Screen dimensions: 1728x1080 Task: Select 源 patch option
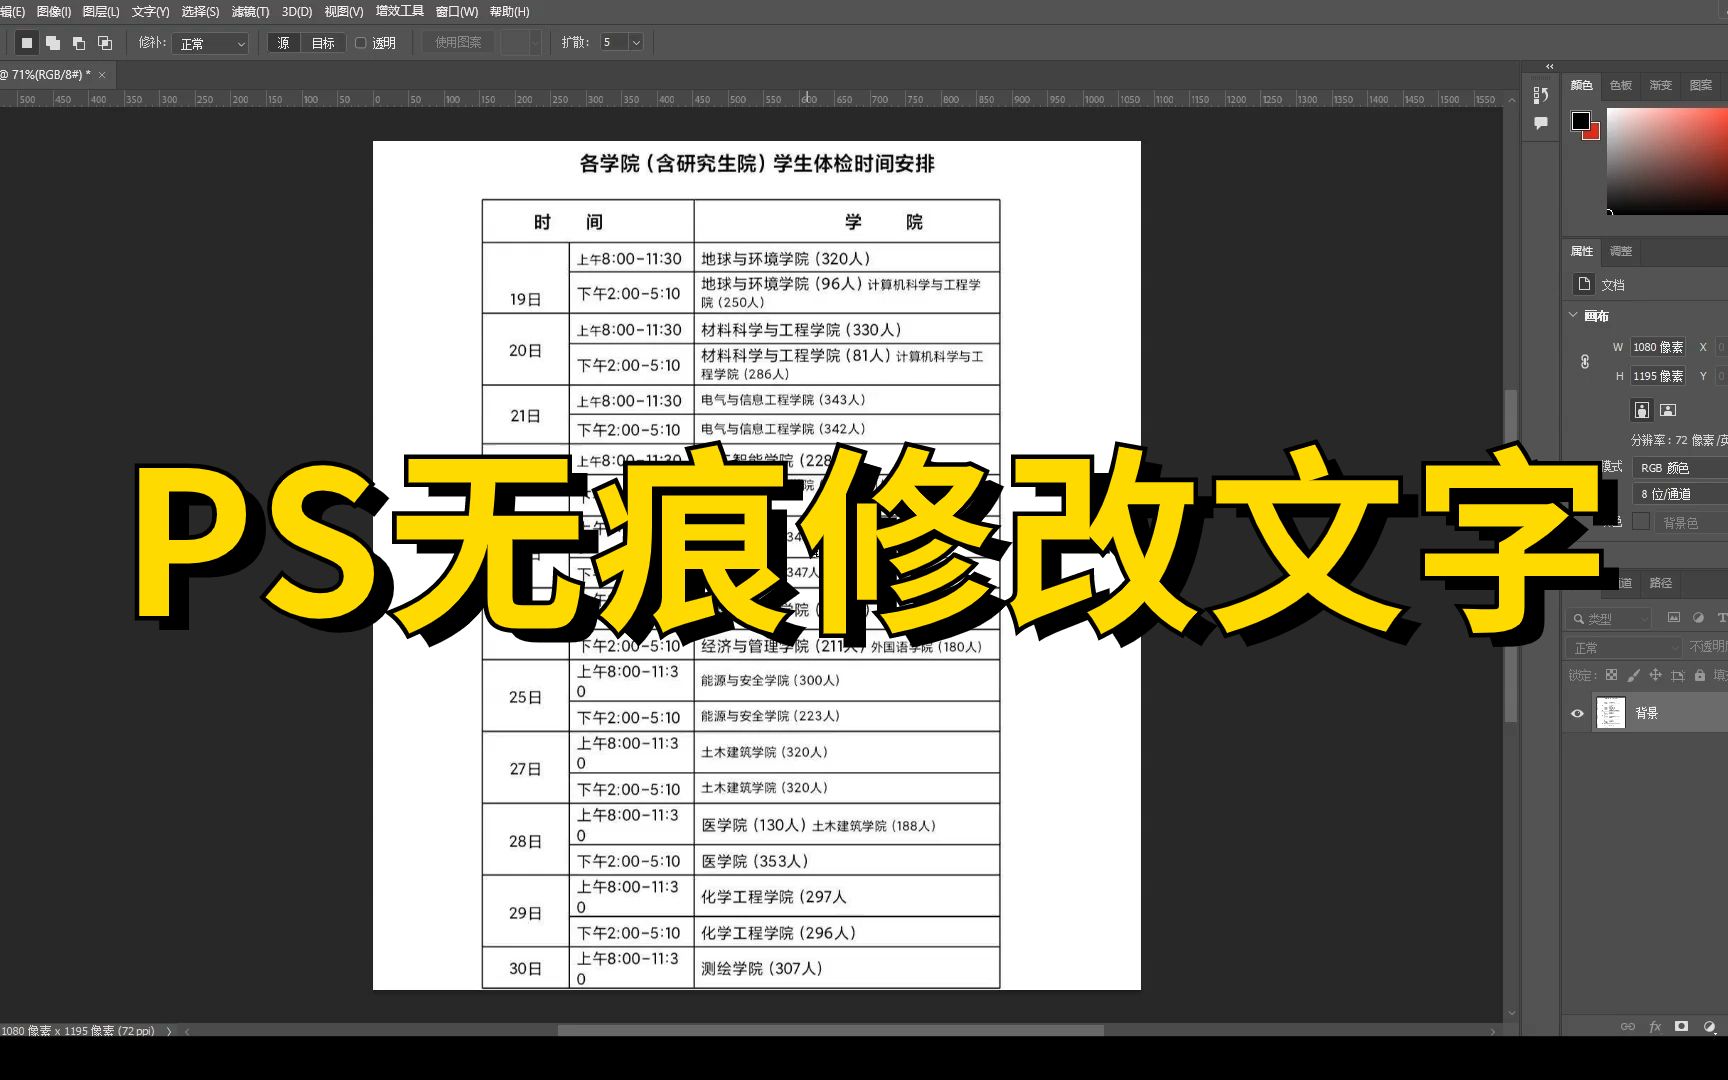[283, 43]
